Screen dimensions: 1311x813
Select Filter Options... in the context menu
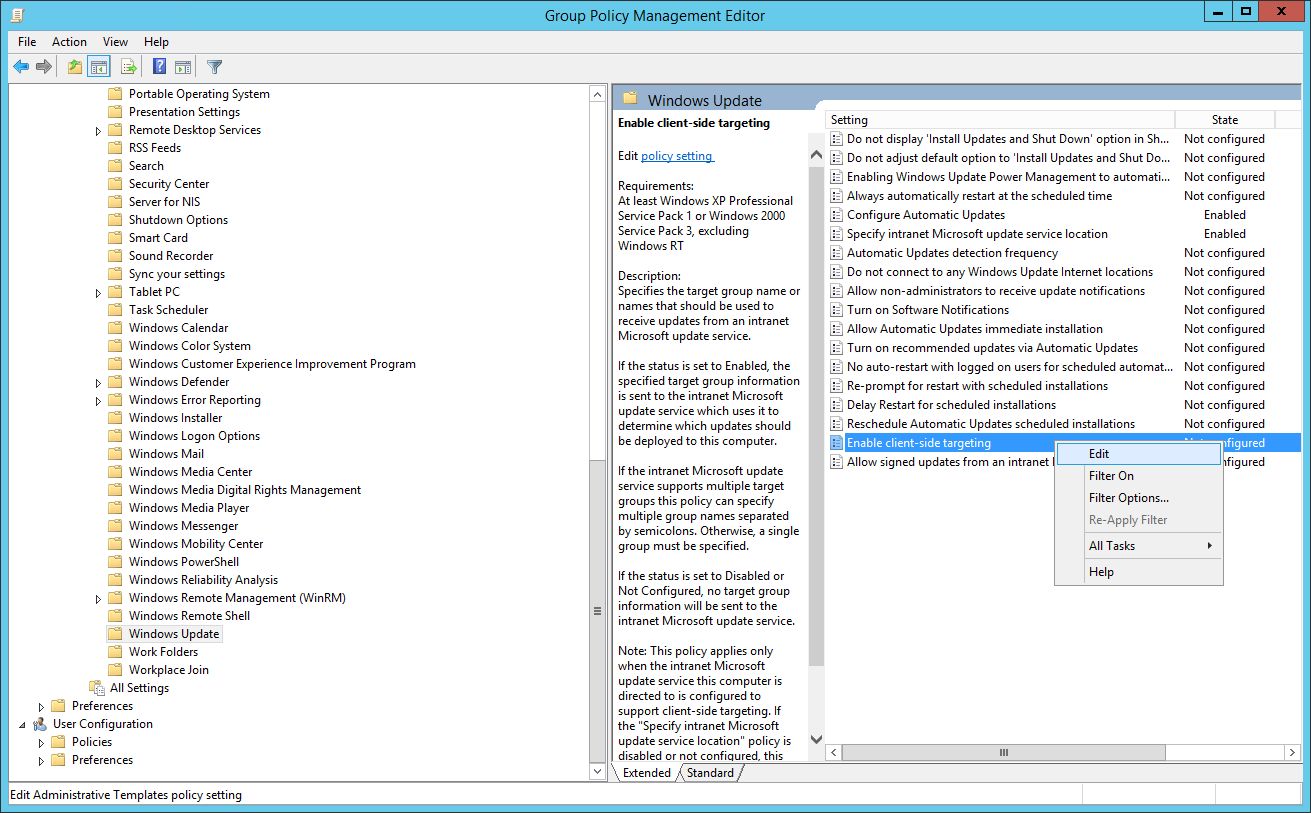(x=1139, y=498)
